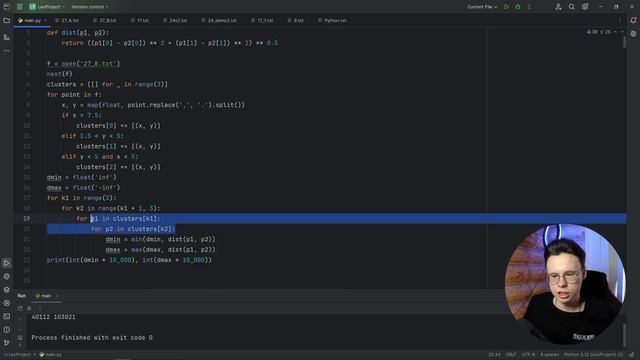Viewport: 640px width, 360px height.
Task: Open Search Everywhere magnifier icon
Action: click(x=571, y=7)
